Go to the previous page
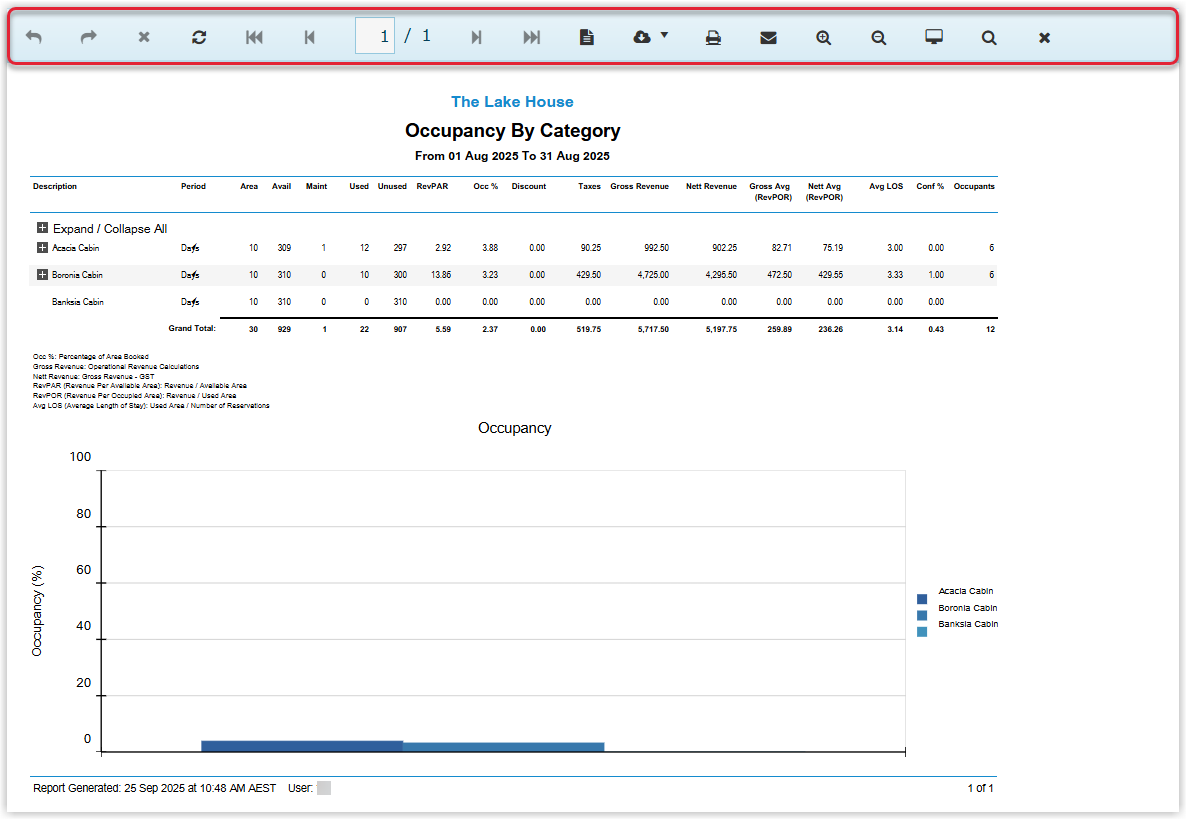This screenshot has width=1187, height=820. (310, 37)
